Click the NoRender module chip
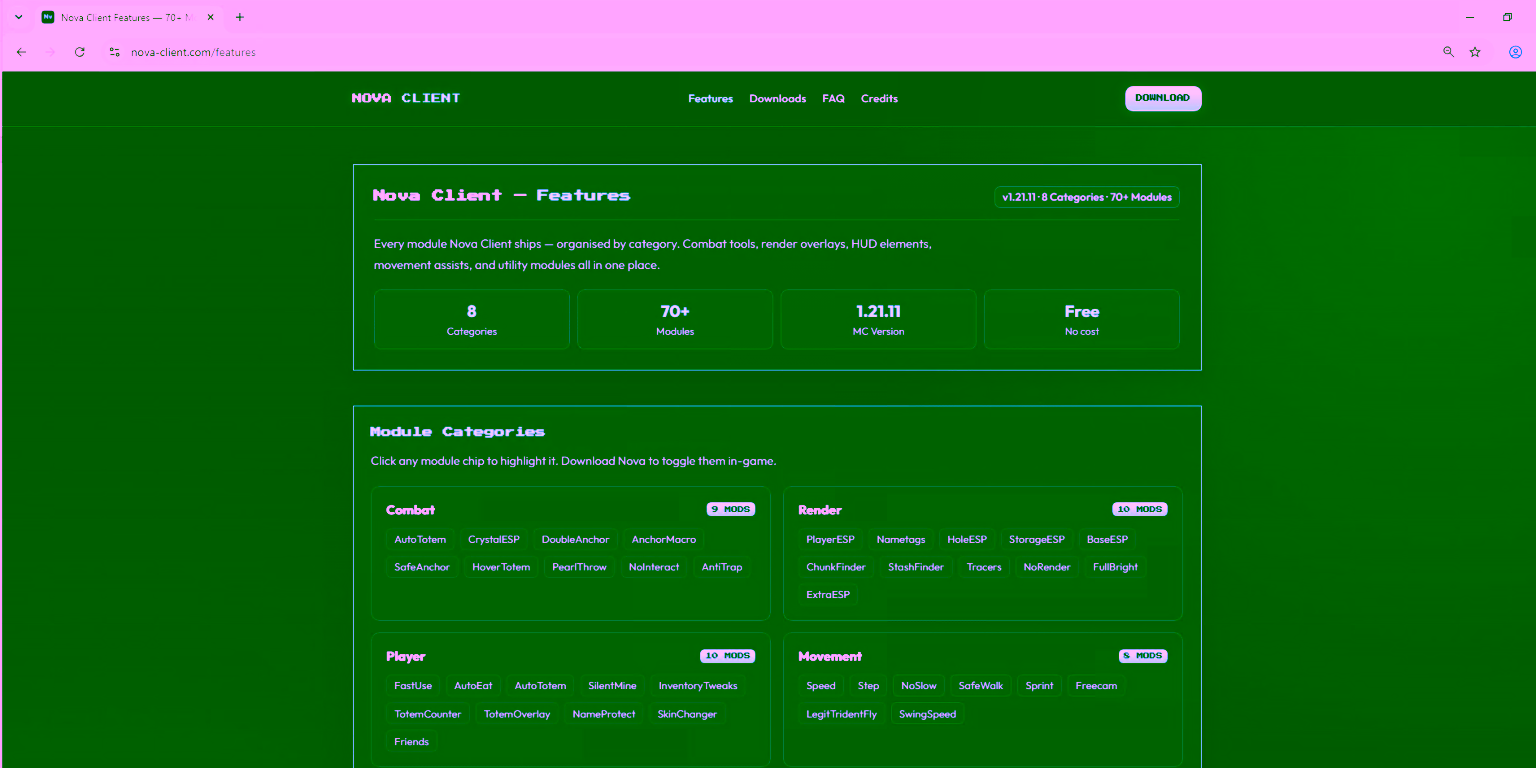This screenshot has width=1536, height=768. pyautogui.click(x=1047, y=567)
